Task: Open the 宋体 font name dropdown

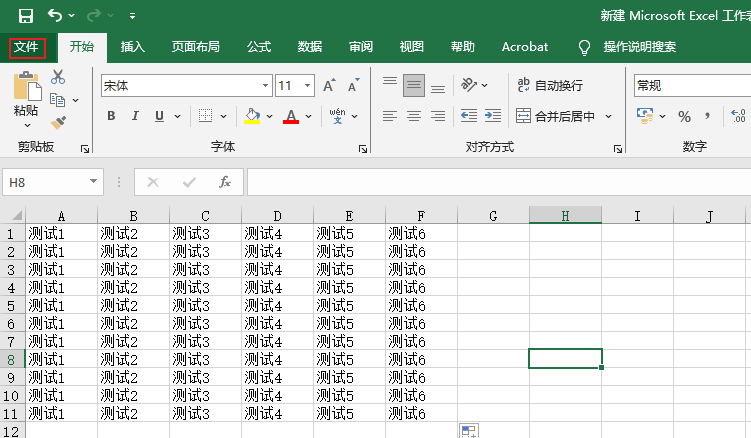Action: click(x=265, y=86)
